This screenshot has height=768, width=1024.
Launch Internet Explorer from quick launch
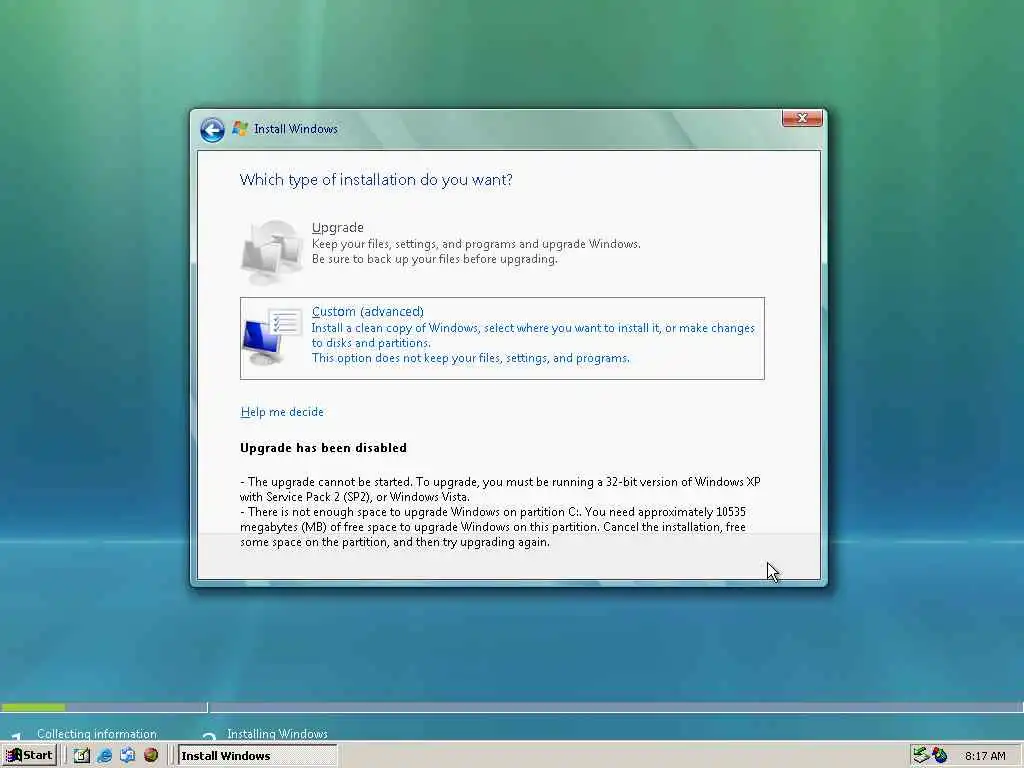pos(104,756)
